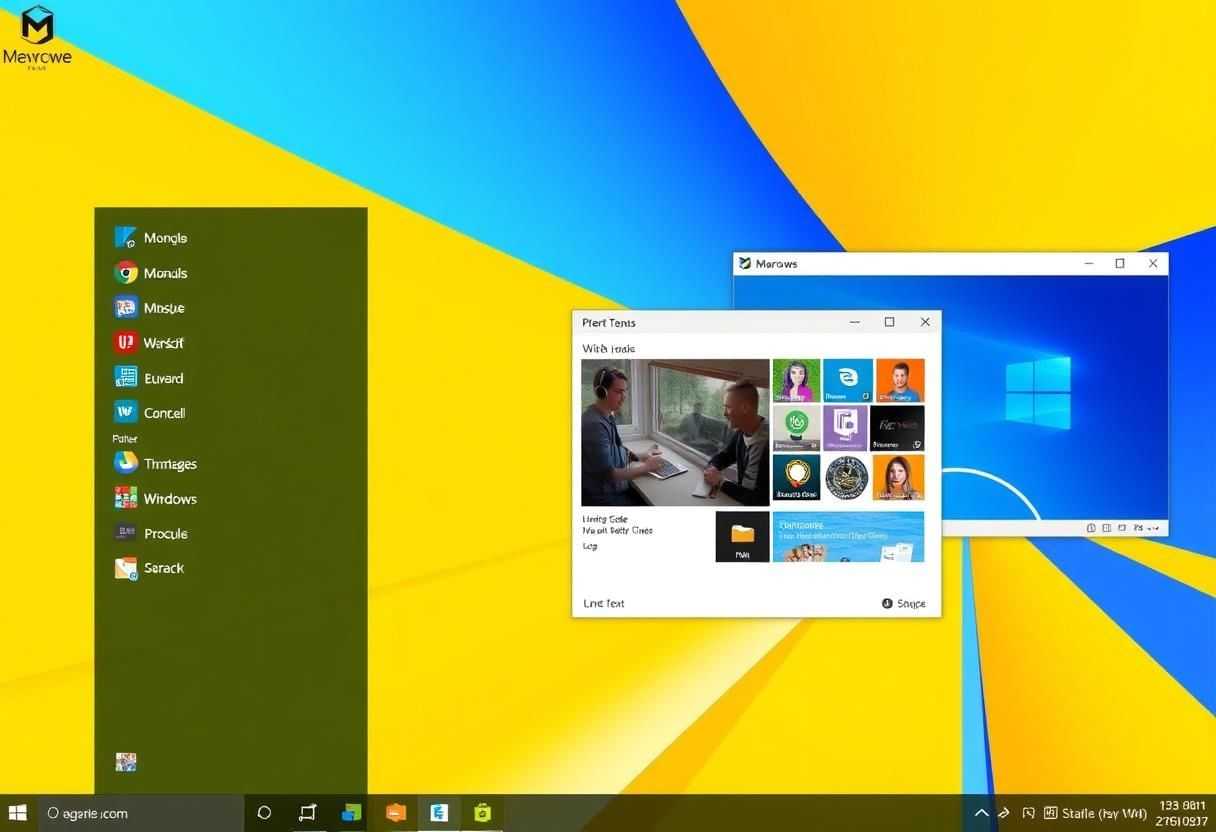Open the Cortana circle on the taskbar

[x=264, y=813]
